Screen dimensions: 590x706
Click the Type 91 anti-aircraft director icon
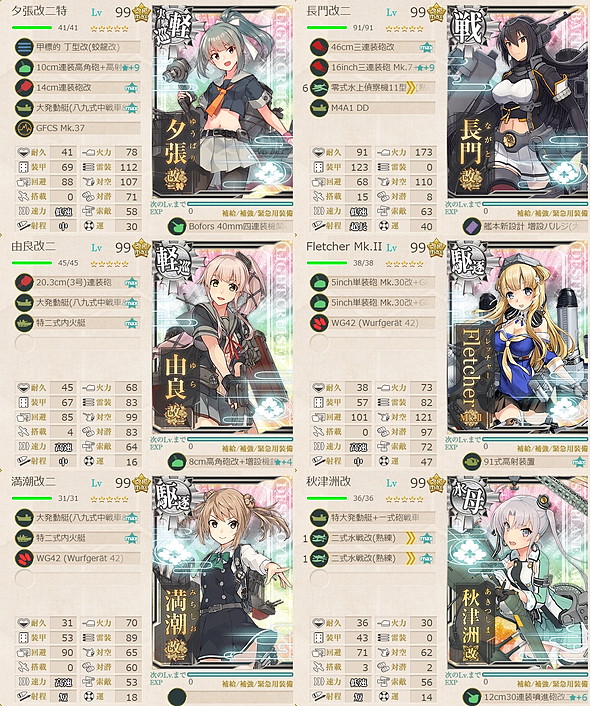pyautogui.click(x=472, y=462)
